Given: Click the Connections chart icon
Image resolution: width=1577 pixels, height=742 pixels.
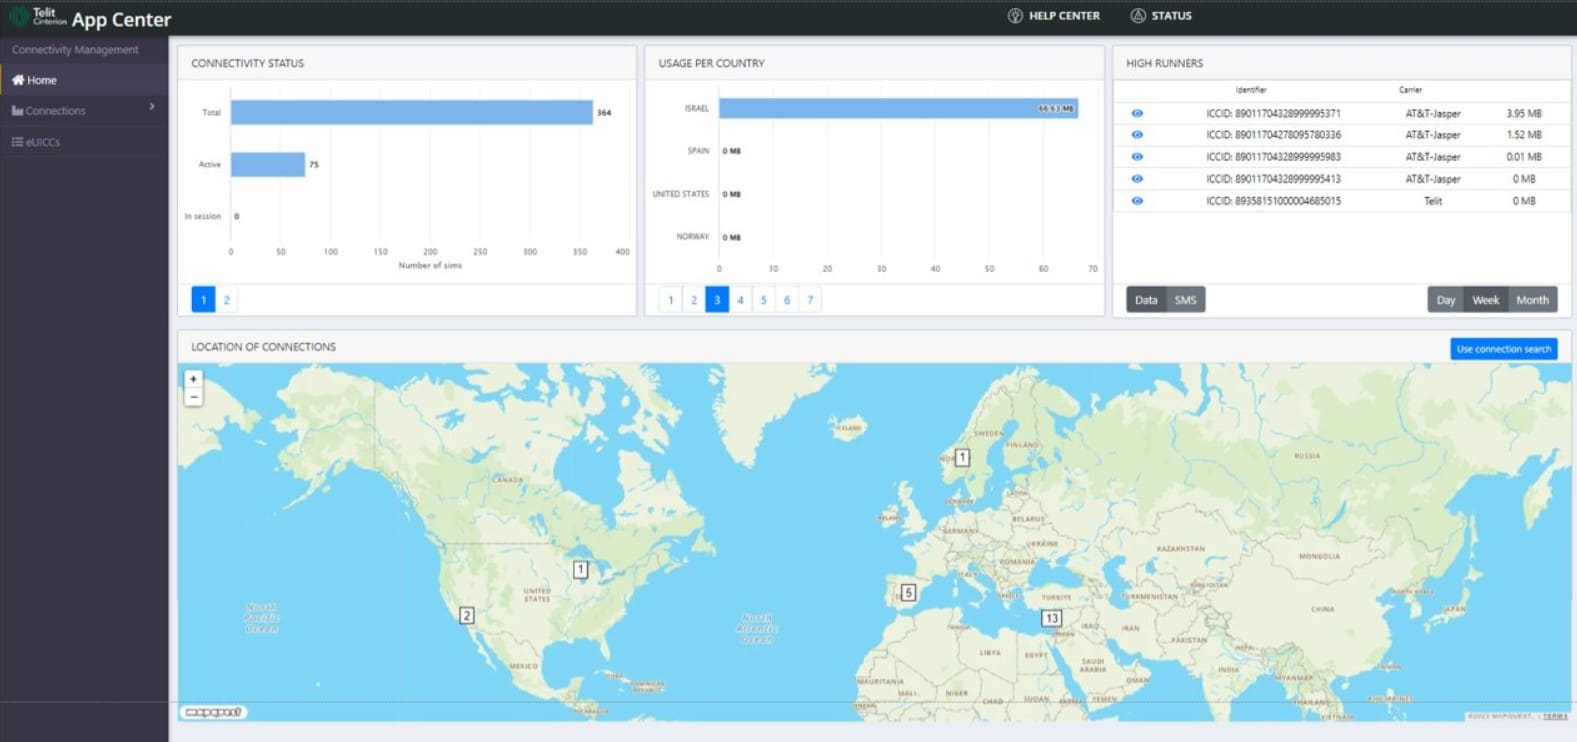Looking at the screenshot, I should tap(17, 111).
